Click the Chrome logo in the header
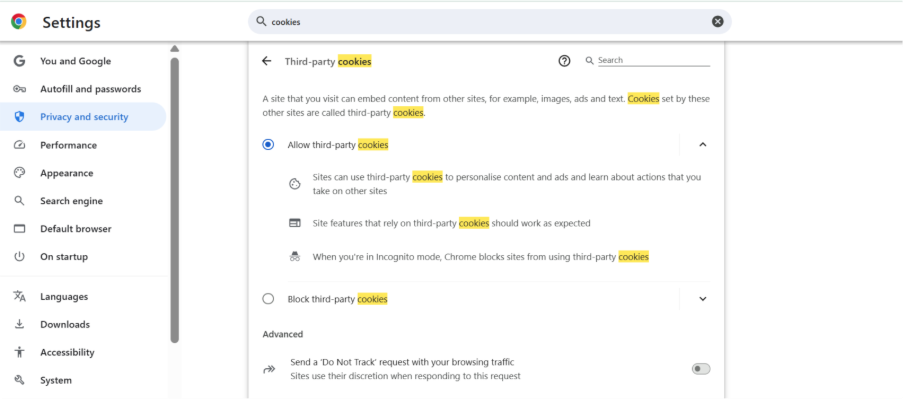Screen dimensions: 903x399 point(18,22)
